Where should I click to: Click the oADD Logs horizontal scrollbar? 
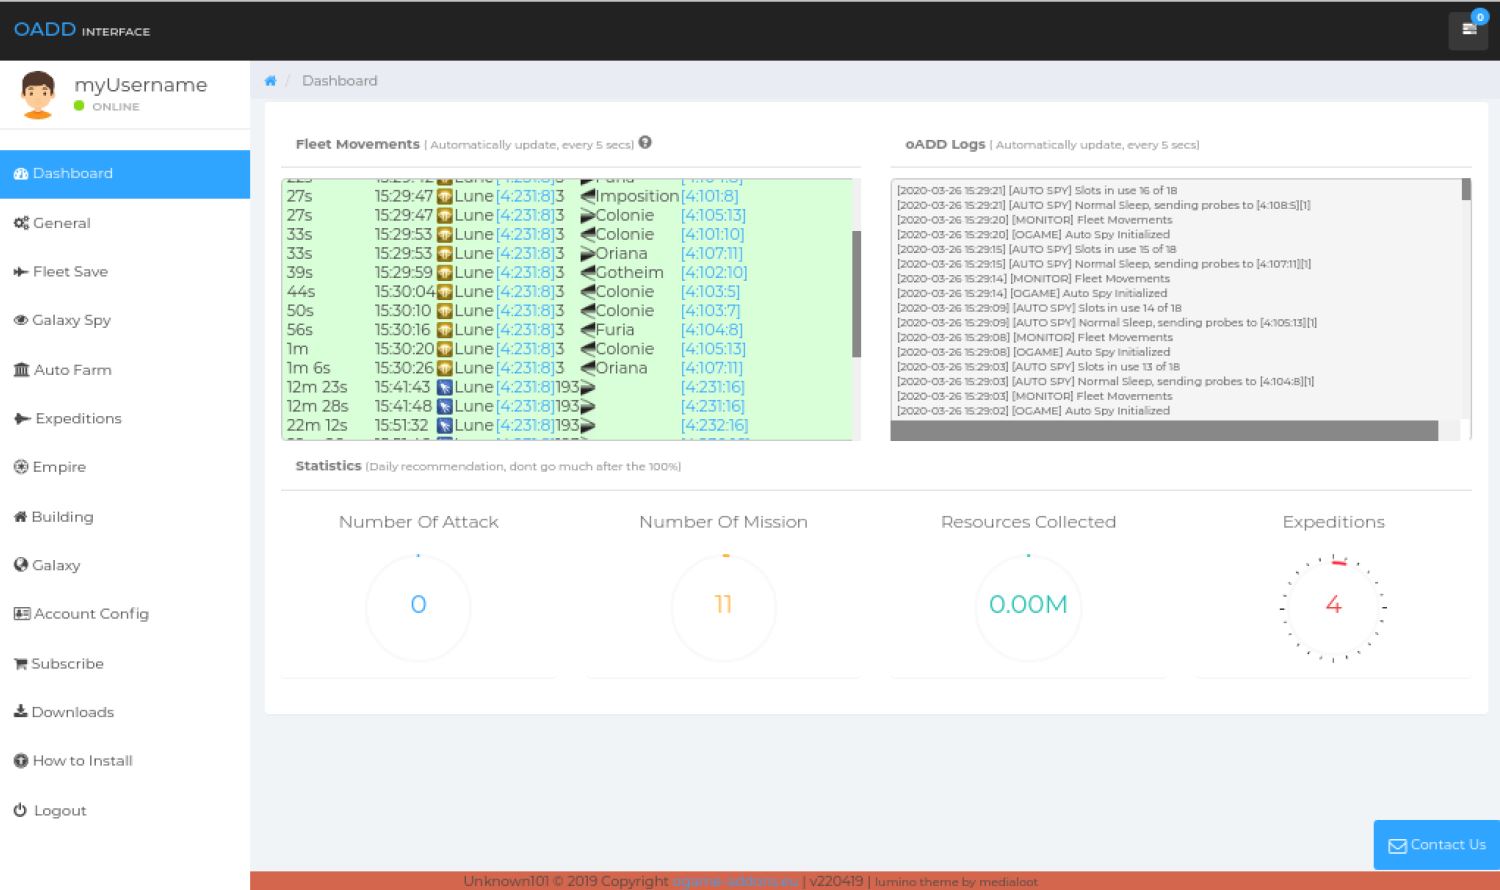(x=1163, y=431)
